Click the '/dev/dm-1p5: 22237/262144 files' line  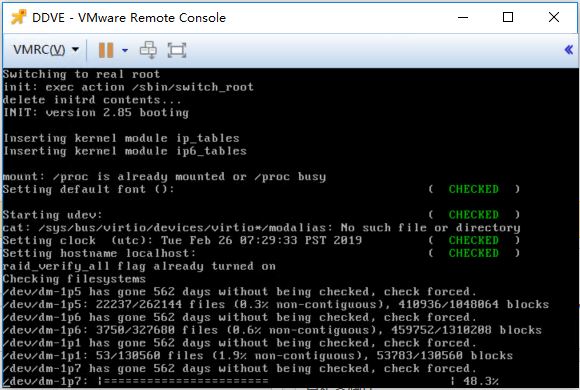coord(276,305)
